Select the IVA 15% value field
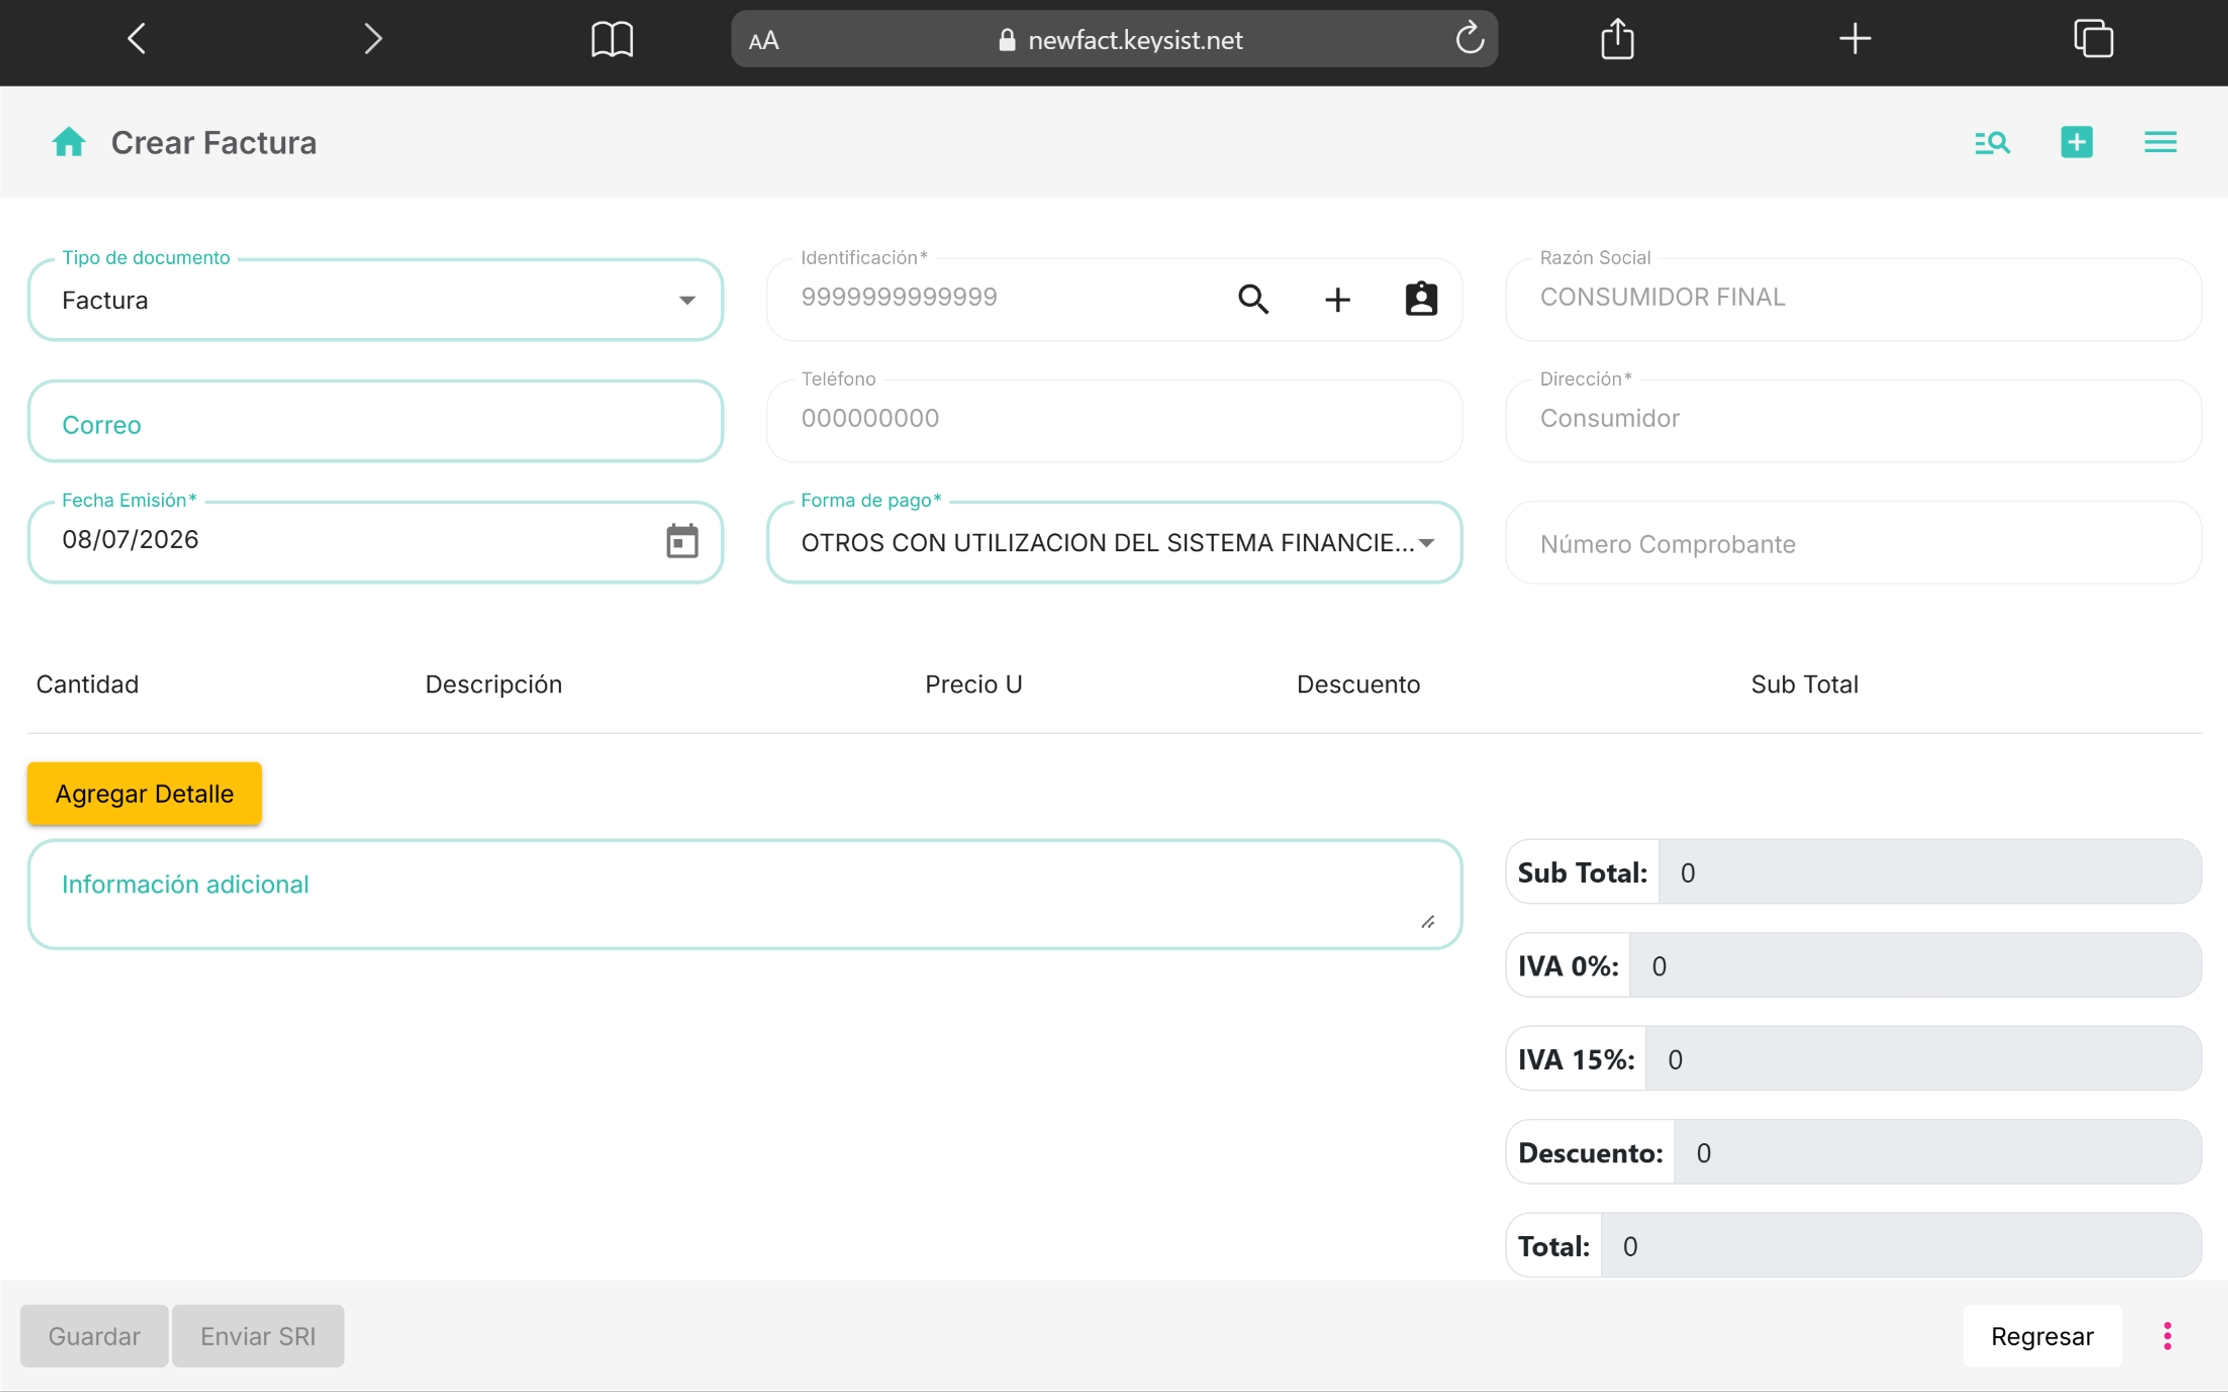The width and height of the screenshot is (2228, 1392). coord(1923,1059)
